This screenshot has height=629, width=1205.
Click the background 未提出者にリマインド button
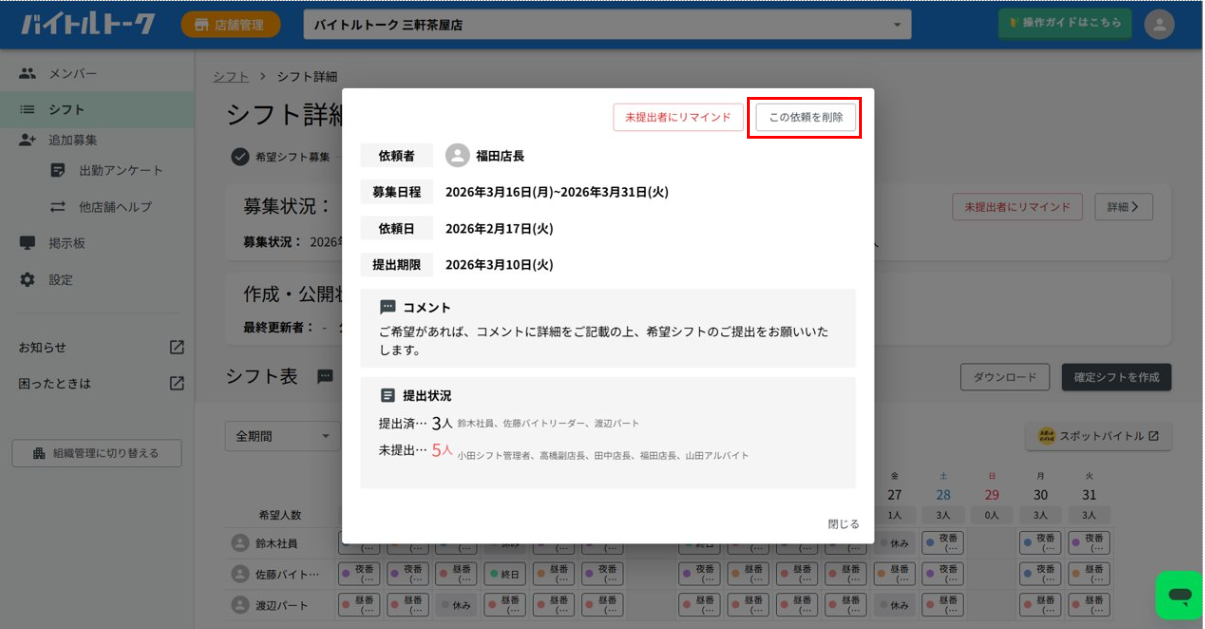pos(1017,207)
